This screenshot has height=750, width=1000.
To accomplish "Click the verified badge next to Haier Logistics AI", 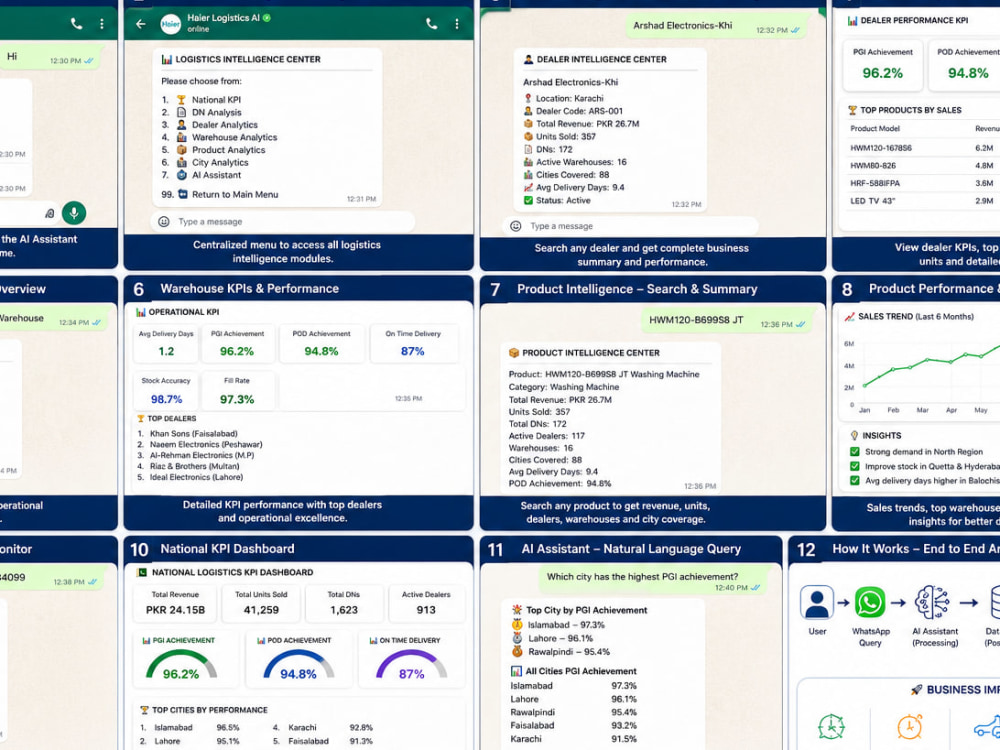I will tap(267, 18).
